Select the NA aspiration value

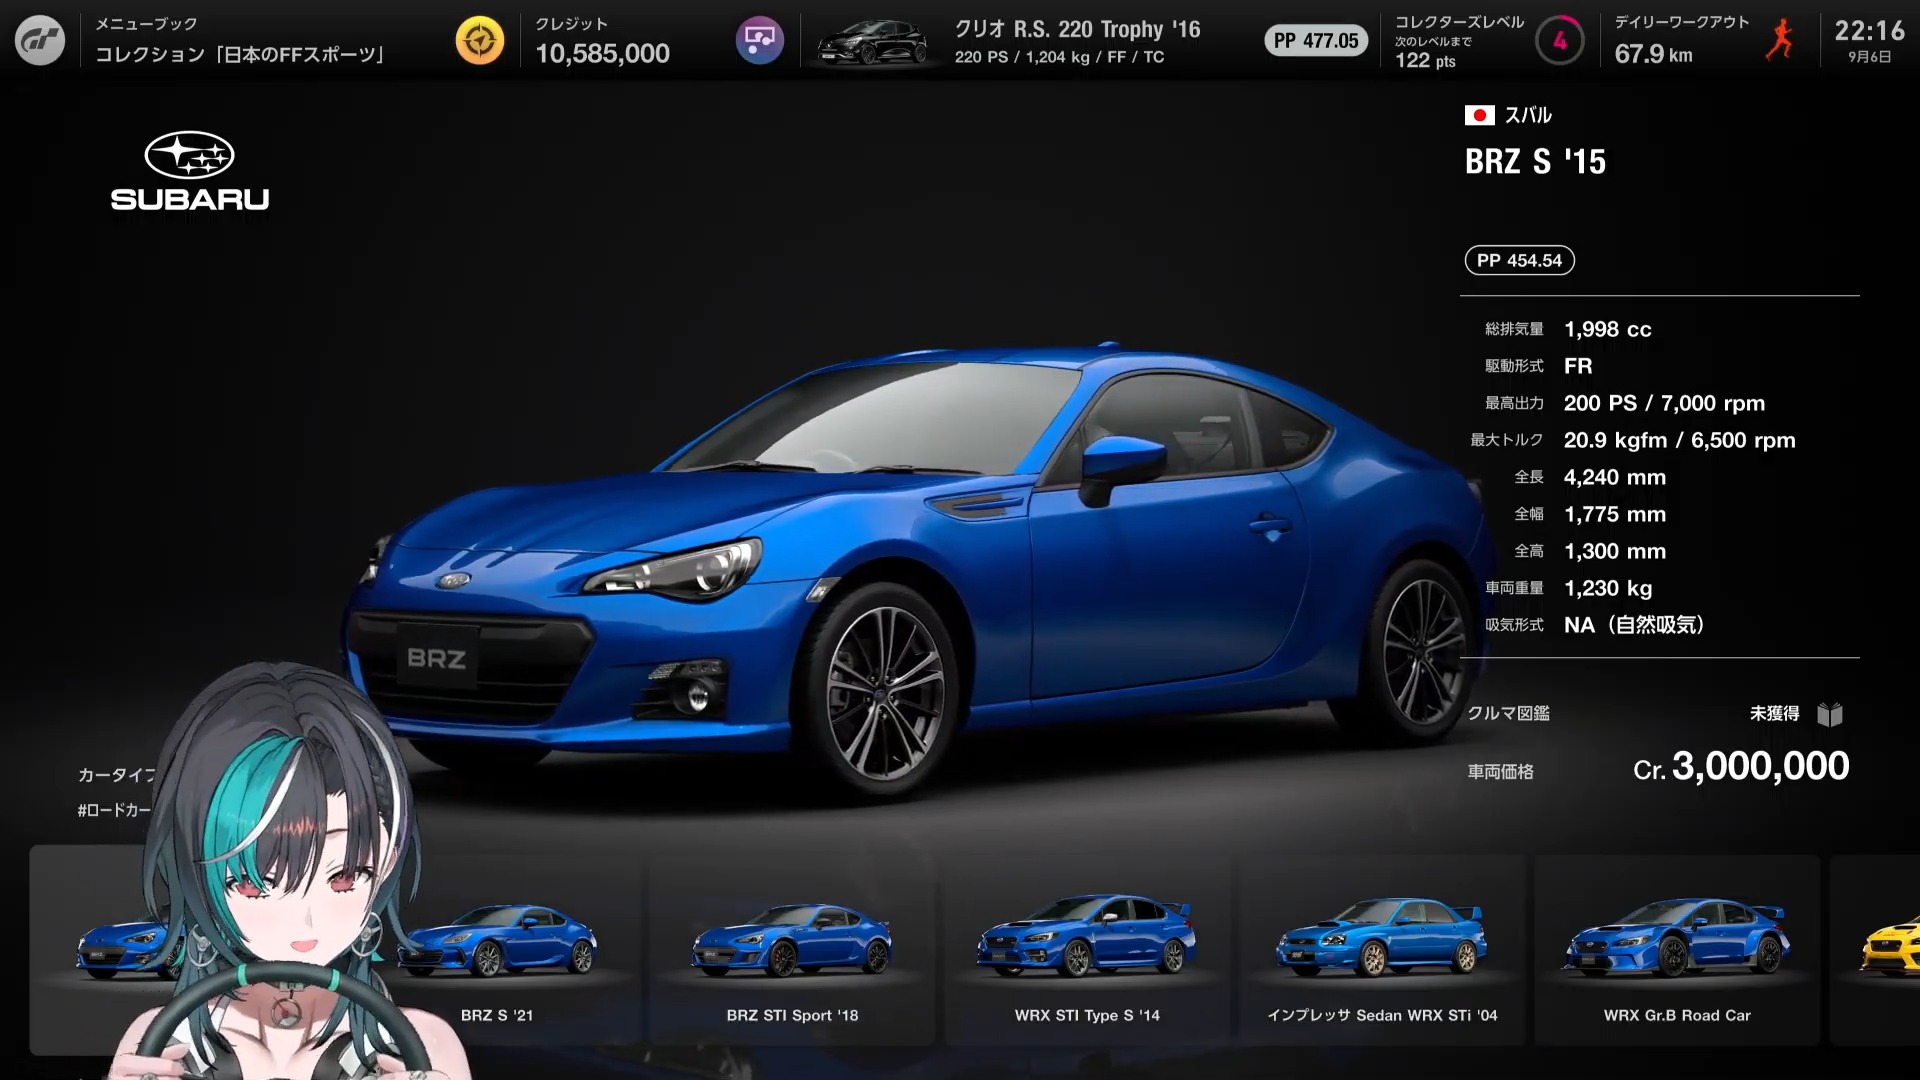[1634, 625]
